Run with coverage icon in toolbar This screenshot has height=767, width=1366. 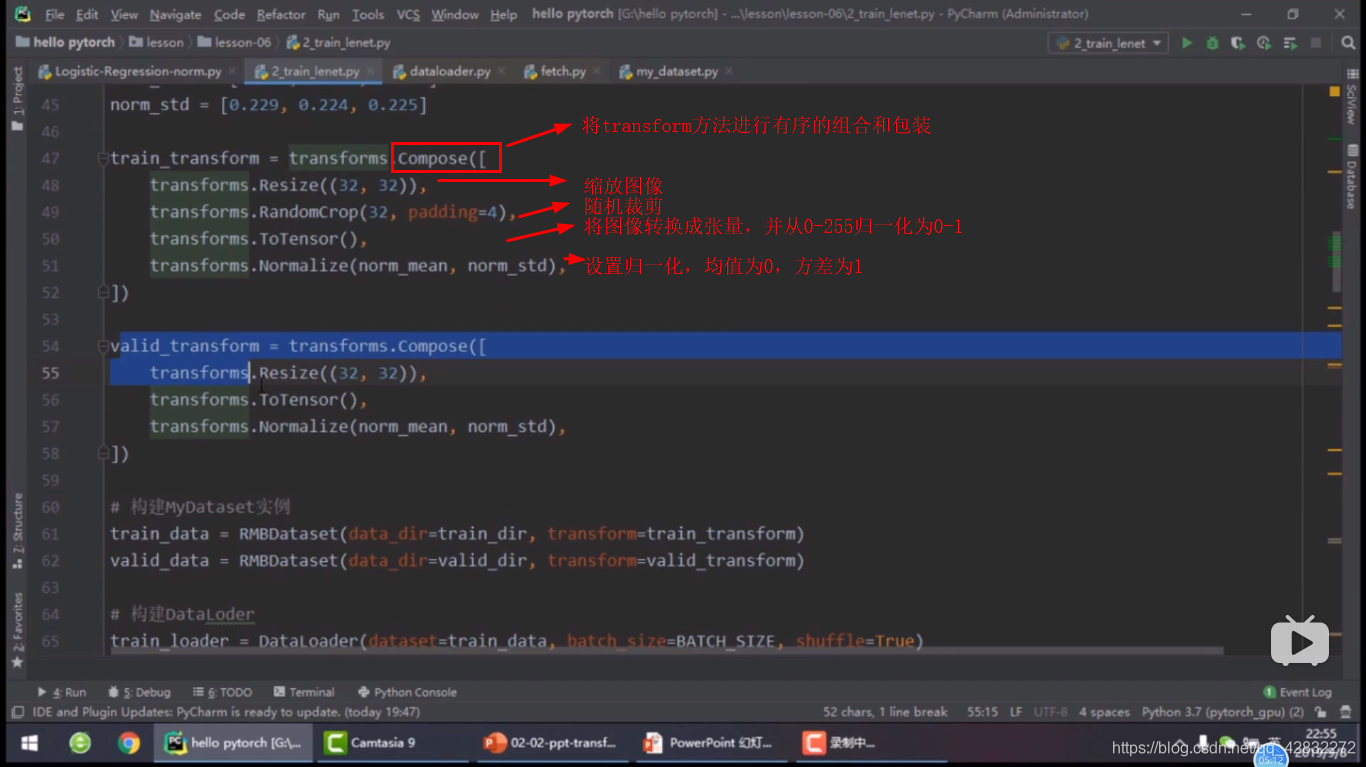point(1238,43)
